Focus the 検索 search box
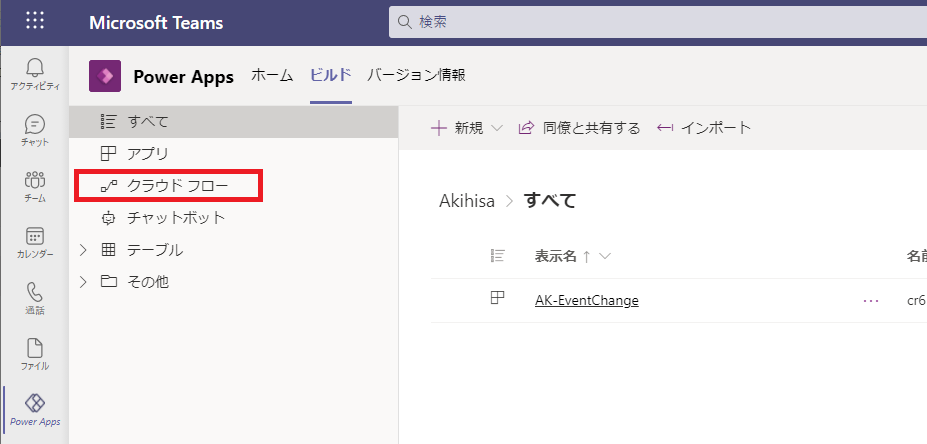The image size is (927, 444). point(657,22)
